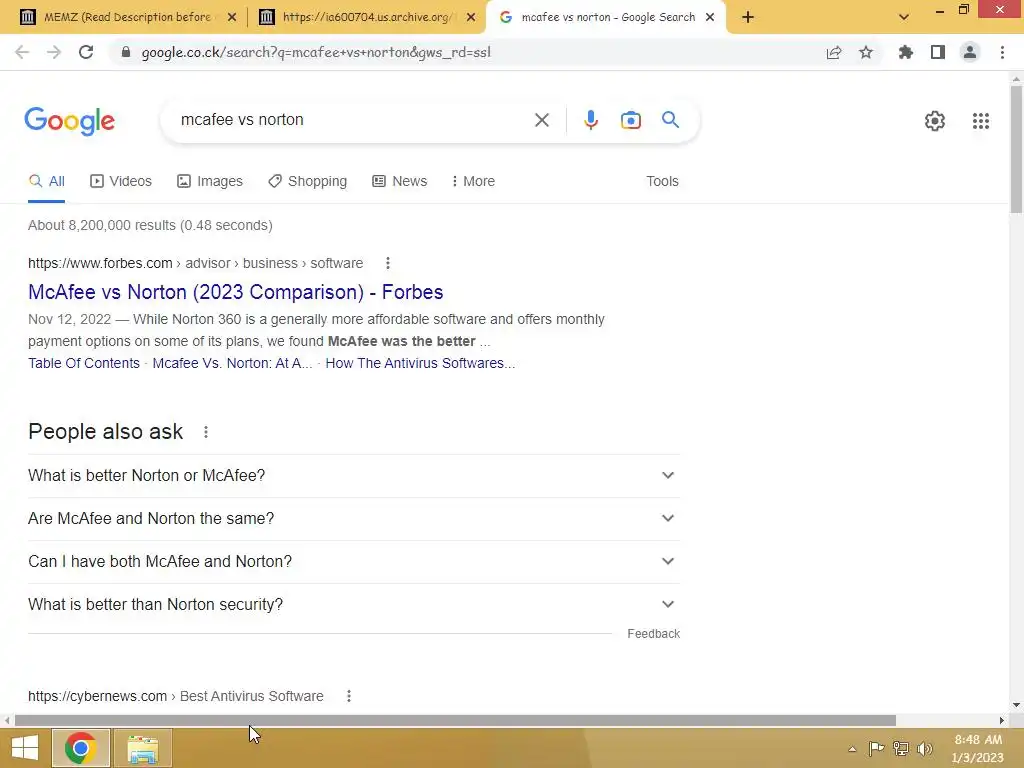Click the Google logo

(x=70, y=121)
